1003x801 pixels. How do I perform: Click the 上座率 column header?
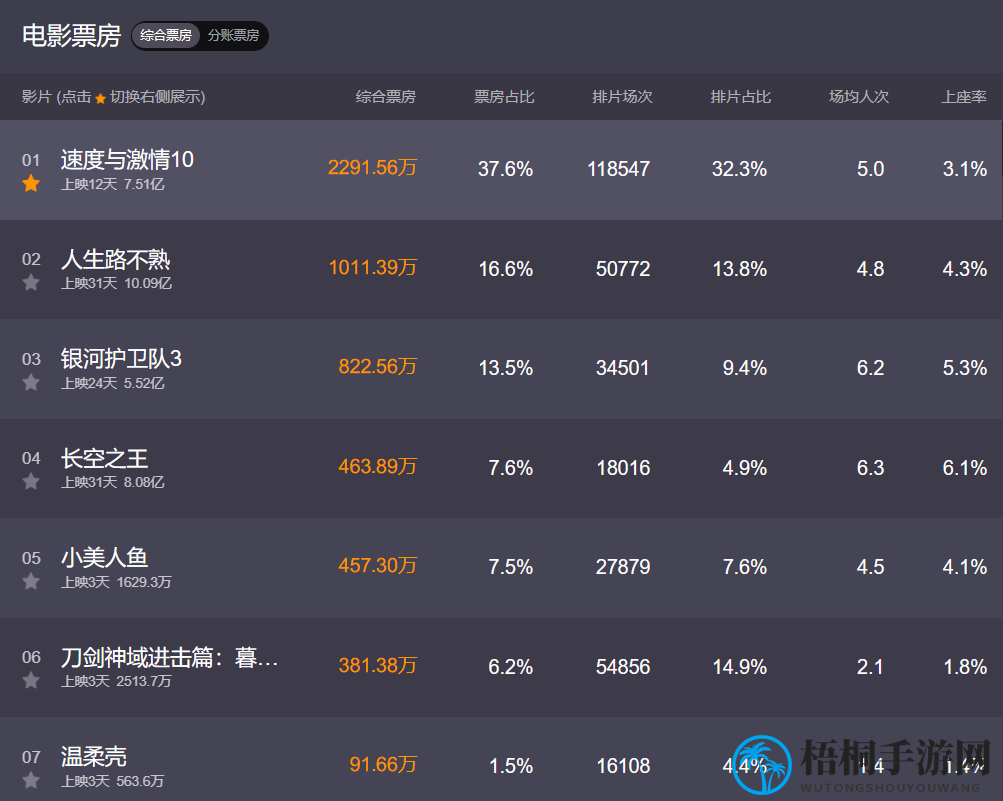coord(964,97)
